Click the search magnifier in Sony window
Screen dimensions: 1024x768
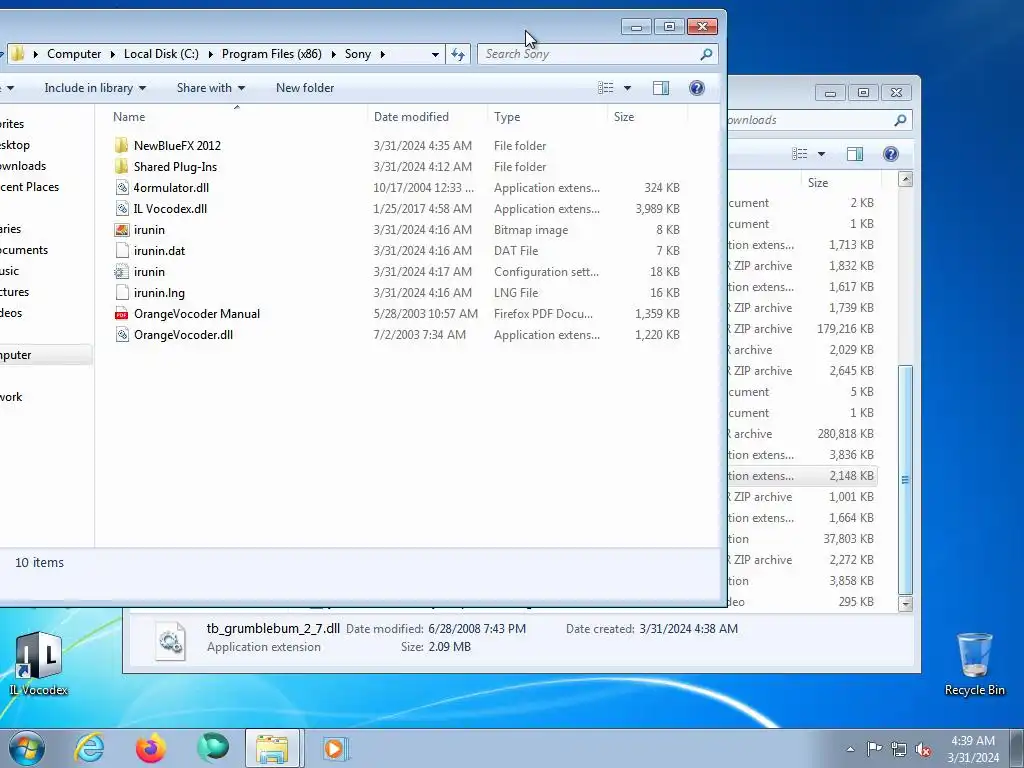click(x=706, y=54)
